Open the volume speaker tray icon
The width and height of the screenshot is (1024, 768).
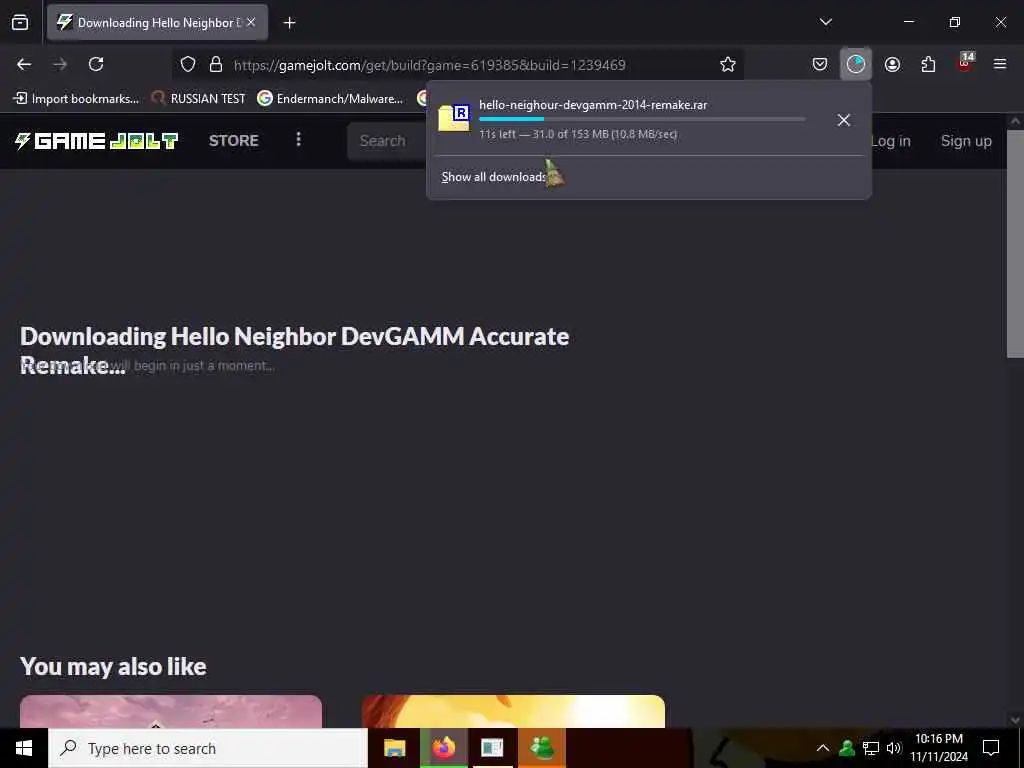pos(894,748)
